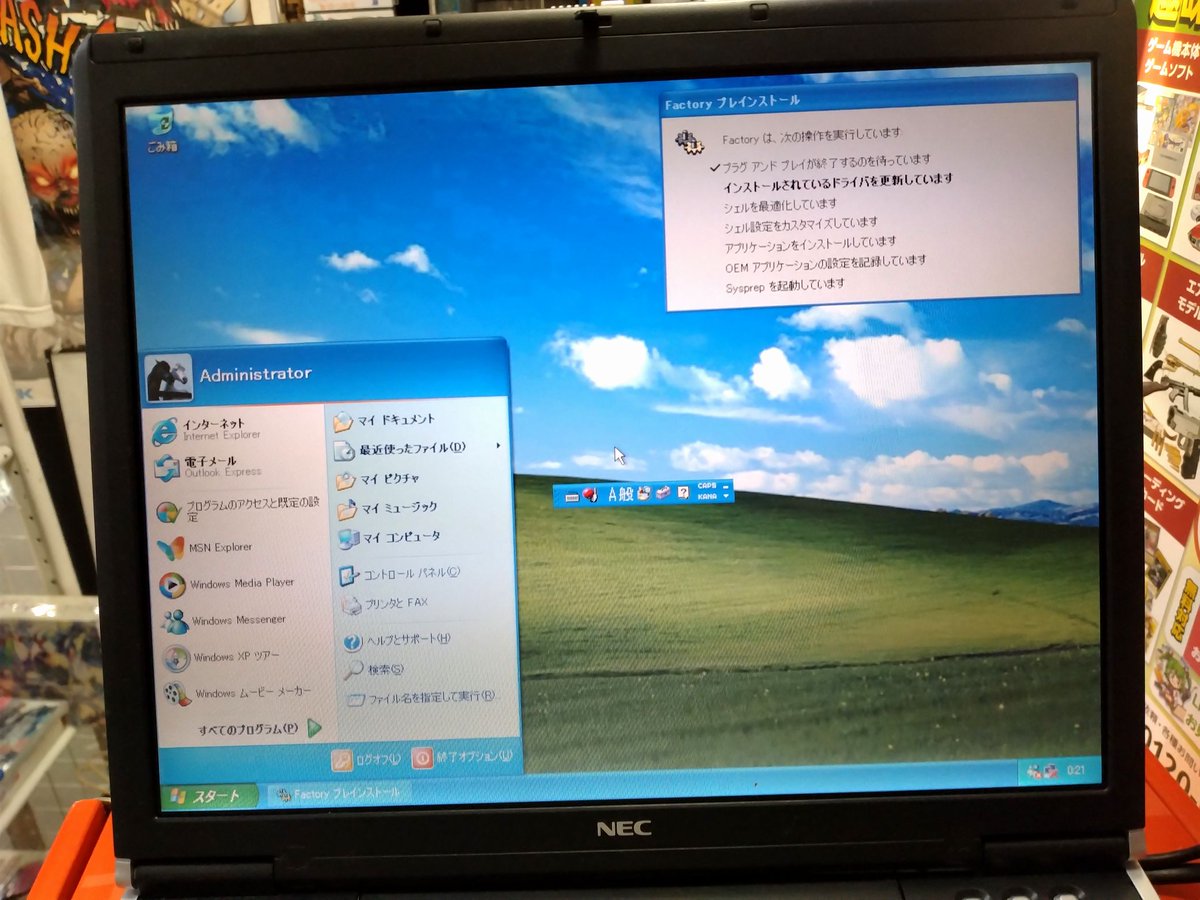Launch MSN Explorer
This screenshot has height=900, width=1200.
[x=205, y=547]
